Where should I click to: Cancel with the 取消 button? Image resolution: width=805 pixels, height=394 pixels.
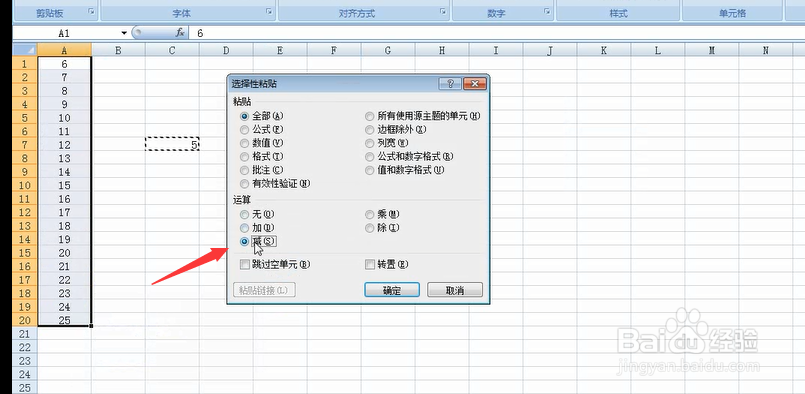pos(455,290)
